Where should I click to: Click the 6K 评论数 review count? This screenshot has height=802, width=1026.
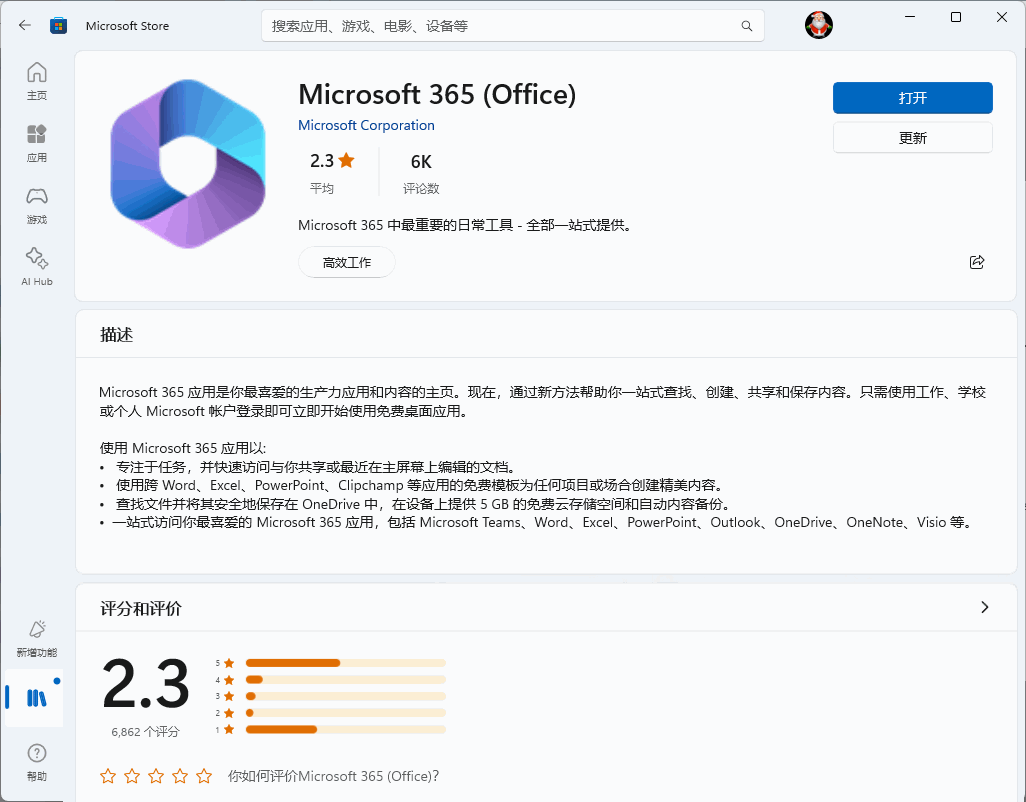click(421, 173)
